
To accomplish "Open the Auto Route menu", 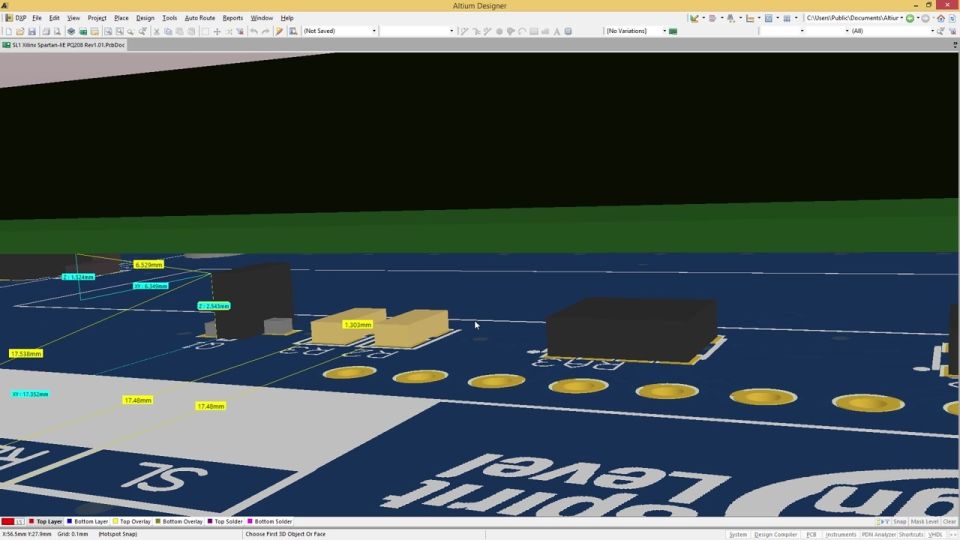I will (x=200, y=18).
